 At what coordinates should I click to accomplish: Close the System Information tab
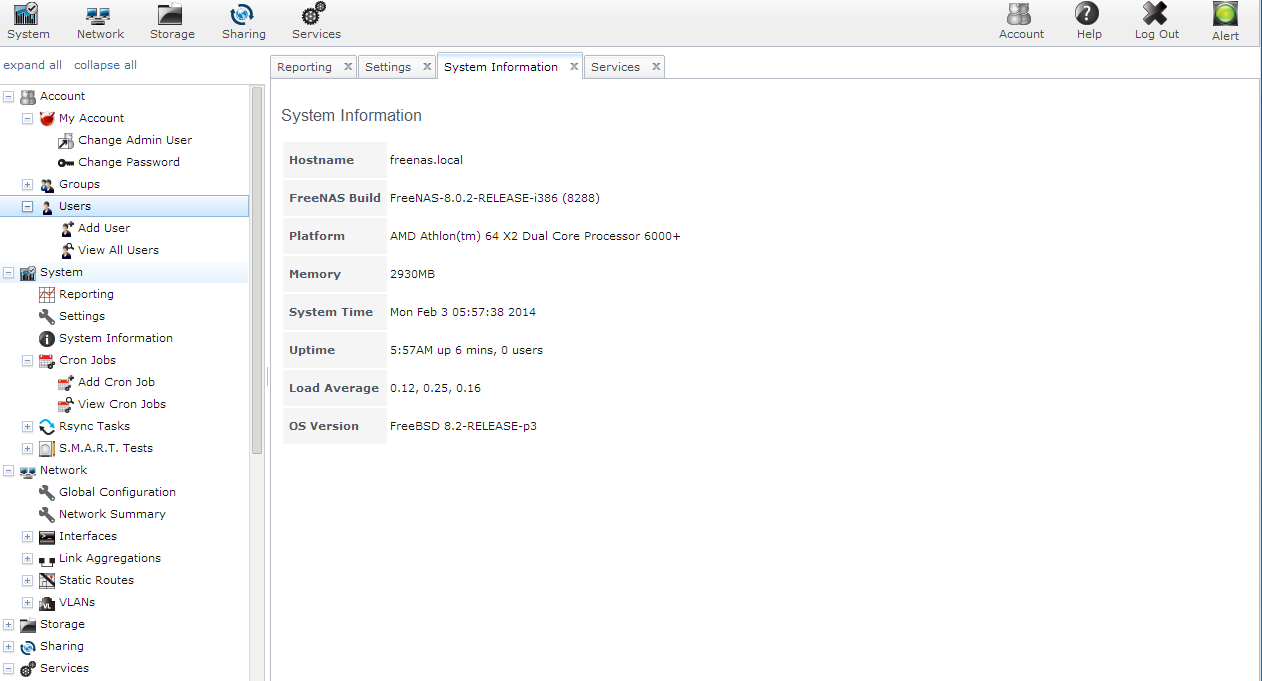click(574, 67)
